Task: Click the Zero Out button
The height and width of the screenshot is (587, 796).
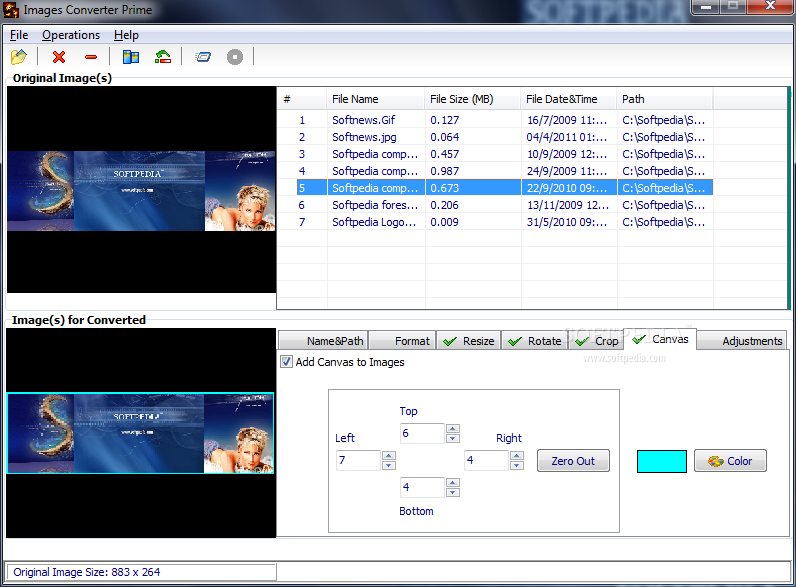Action: [x=573, y=461]
